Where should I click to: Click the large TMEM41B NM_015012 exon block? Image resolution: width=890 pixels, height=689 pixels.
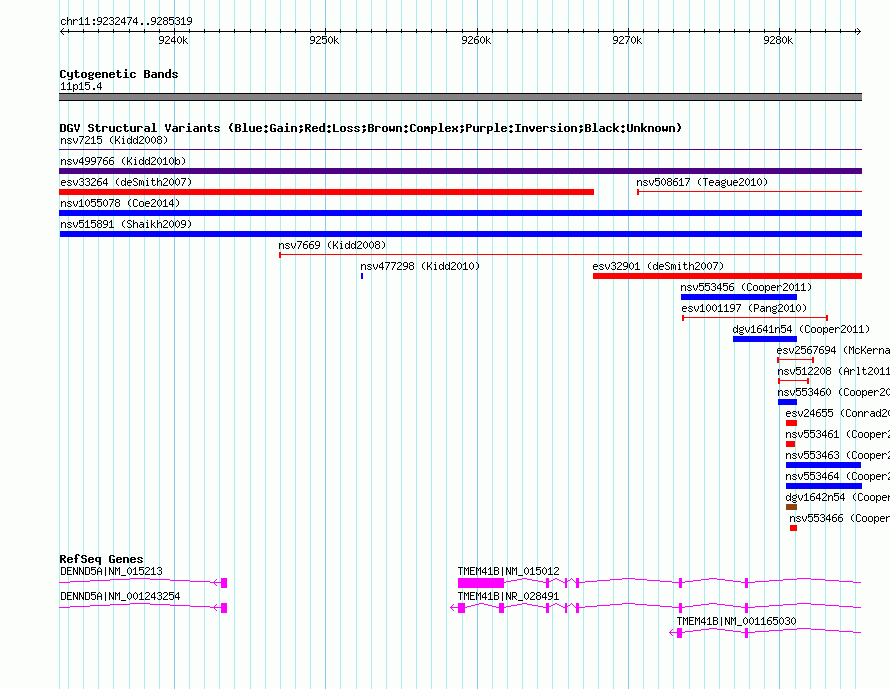pyautogui.click(x=481, y=583)
